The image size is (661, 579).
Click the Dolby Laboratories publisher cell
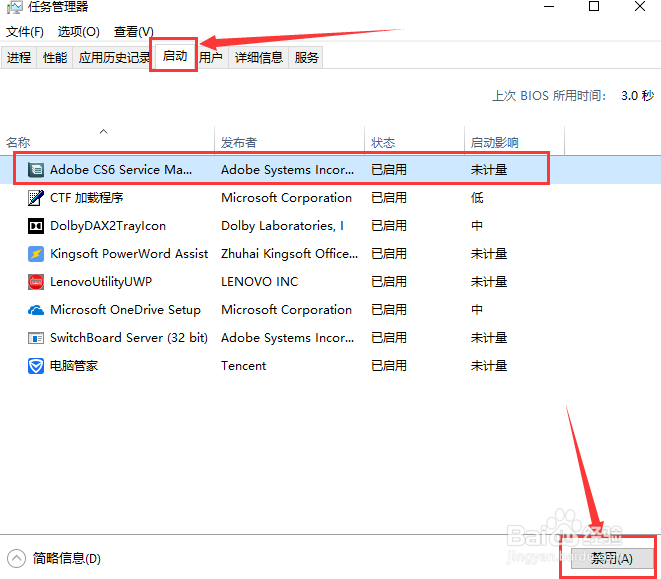point(282,226)
